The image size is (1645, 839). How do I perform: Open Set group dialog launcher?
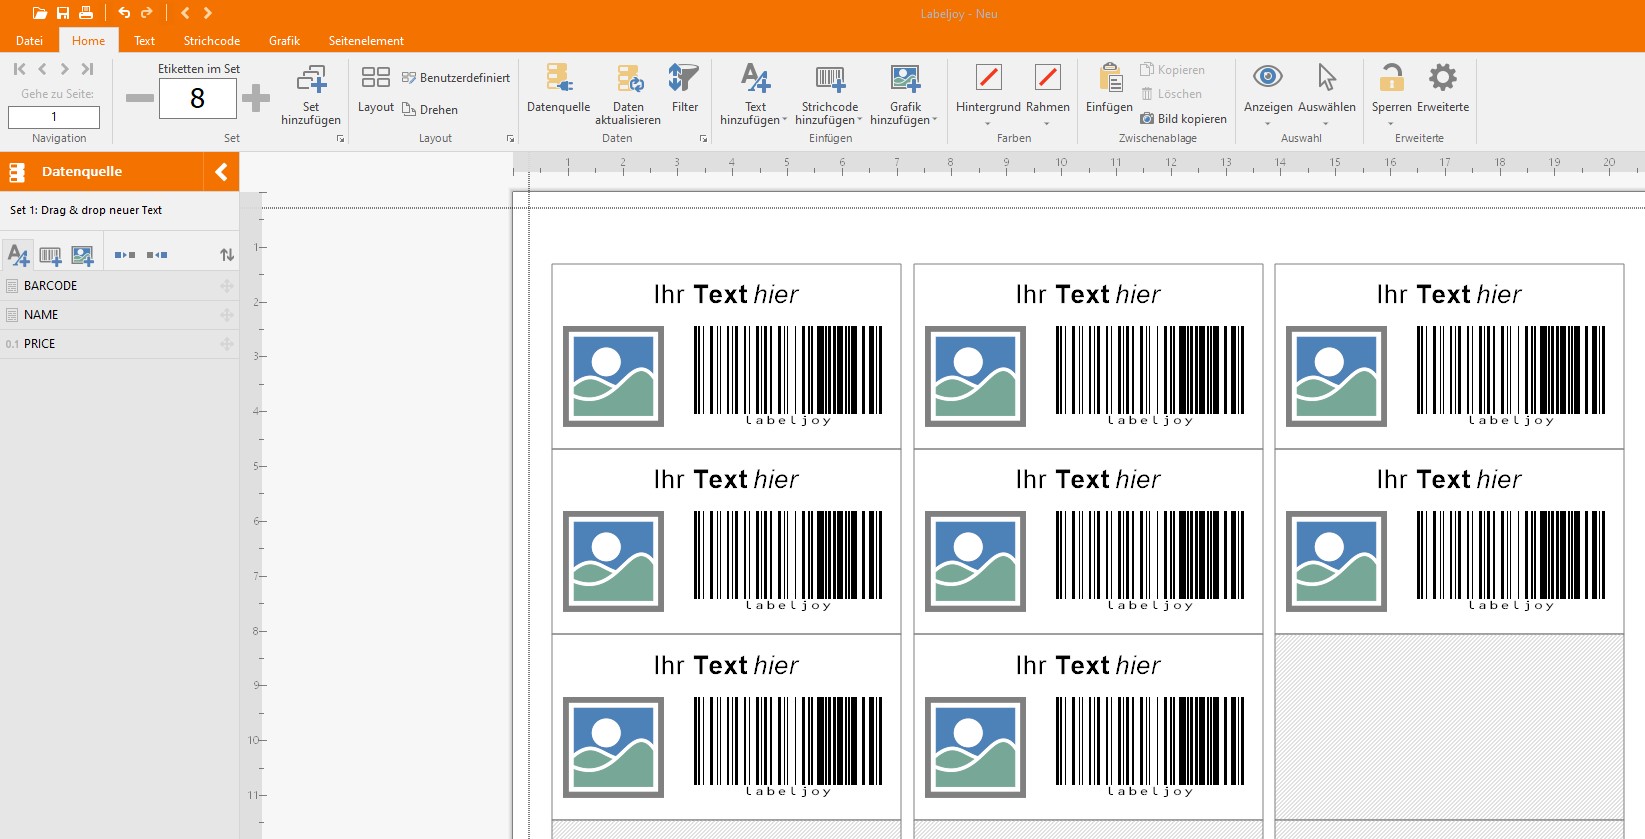tap(340, 139)
